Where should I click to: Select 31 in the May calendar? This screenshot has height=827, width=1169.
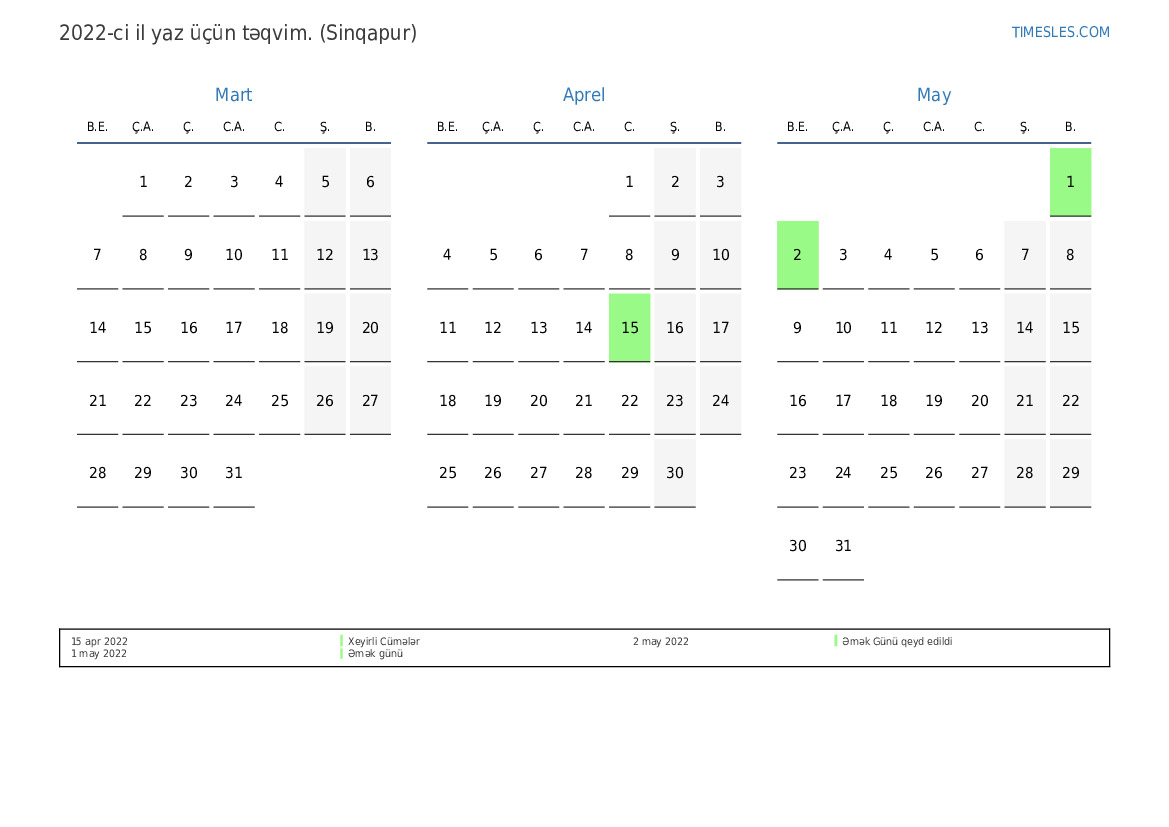(x=843, y=546)
